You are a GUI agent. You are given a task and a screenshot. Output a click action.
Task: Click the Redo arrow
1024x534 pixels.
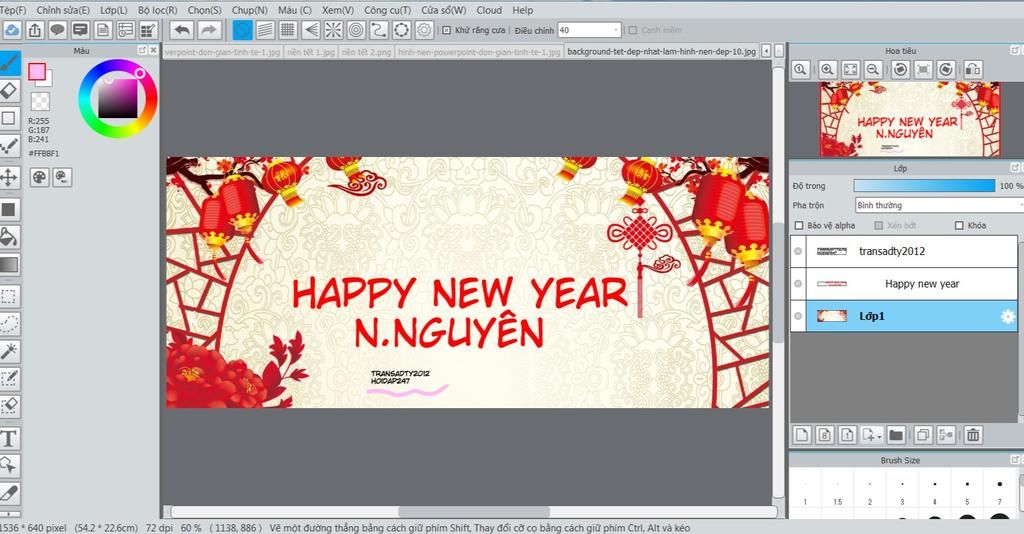point(208,30)
